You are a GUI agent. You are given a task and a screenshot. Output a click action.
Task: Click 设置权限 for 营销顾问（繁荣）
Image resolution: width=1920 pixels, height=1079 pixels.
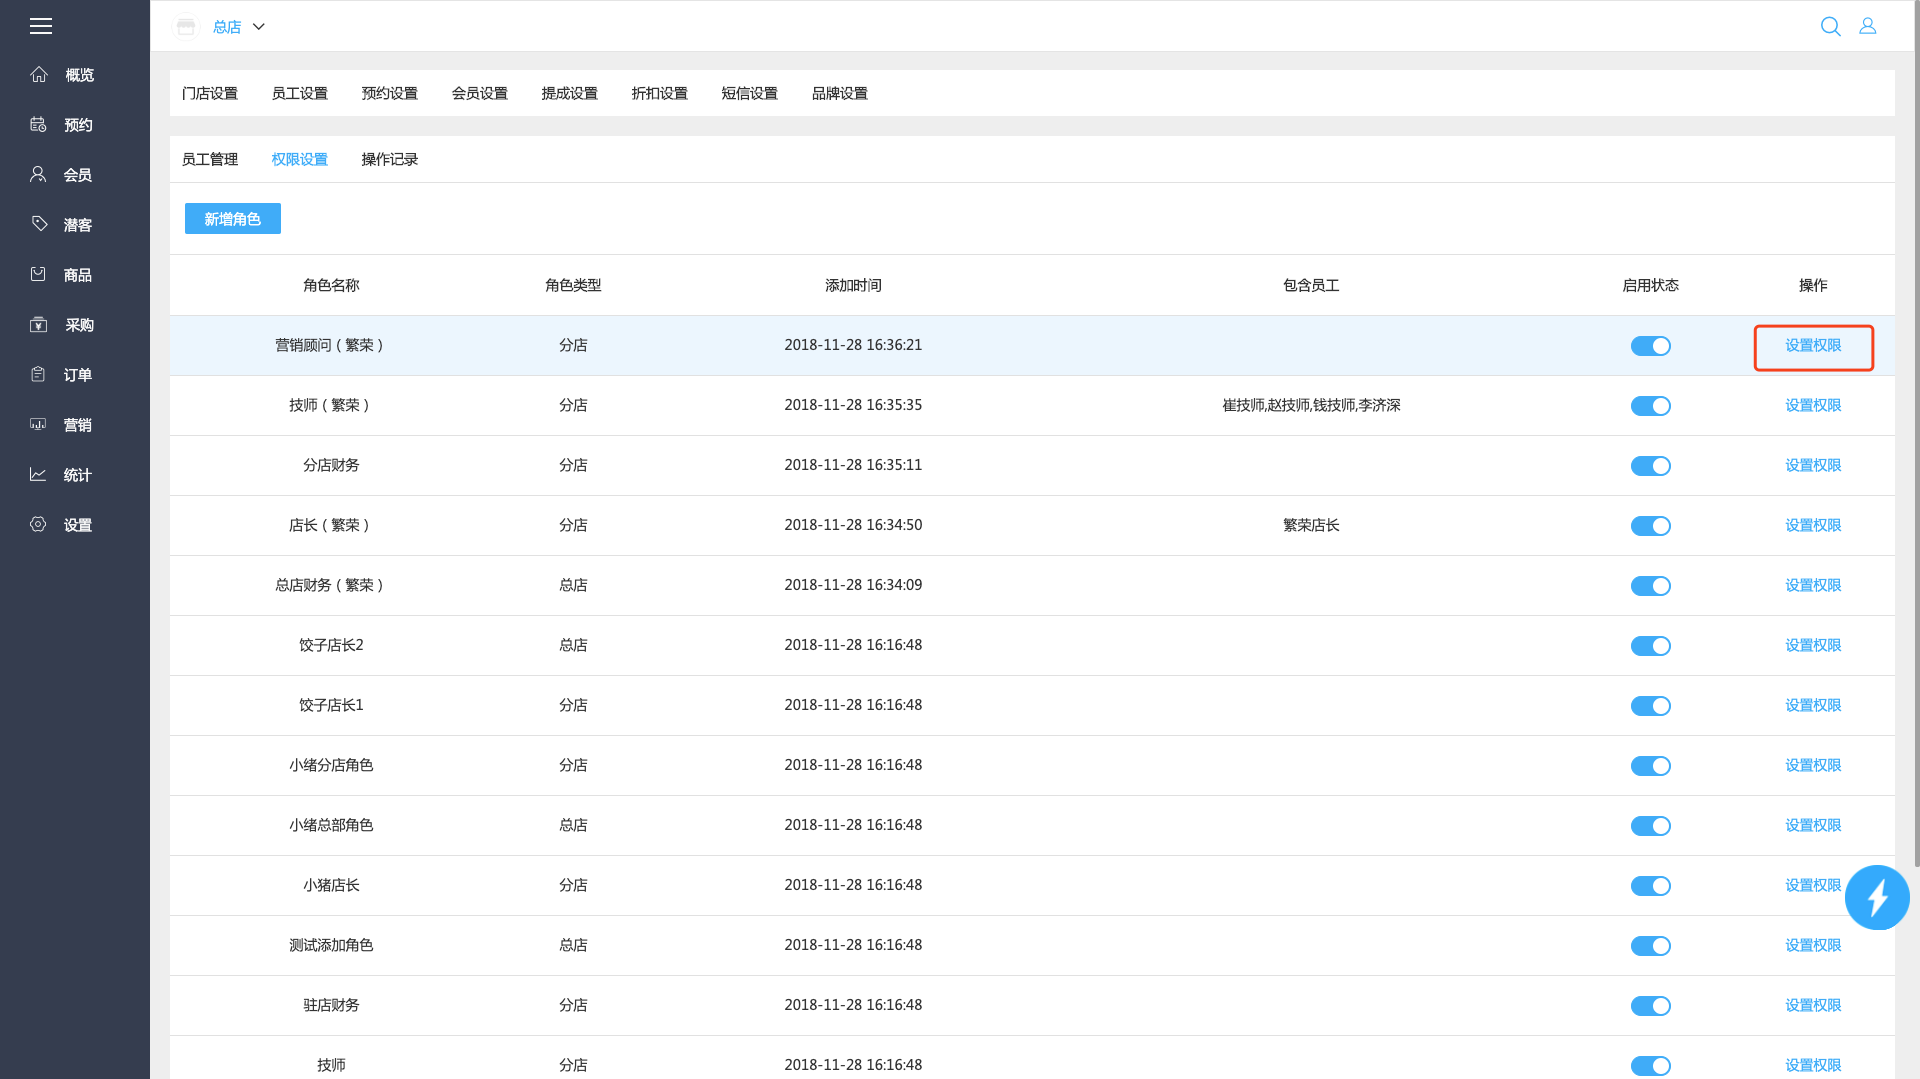pyautogui.click(x=1813, y=346)
